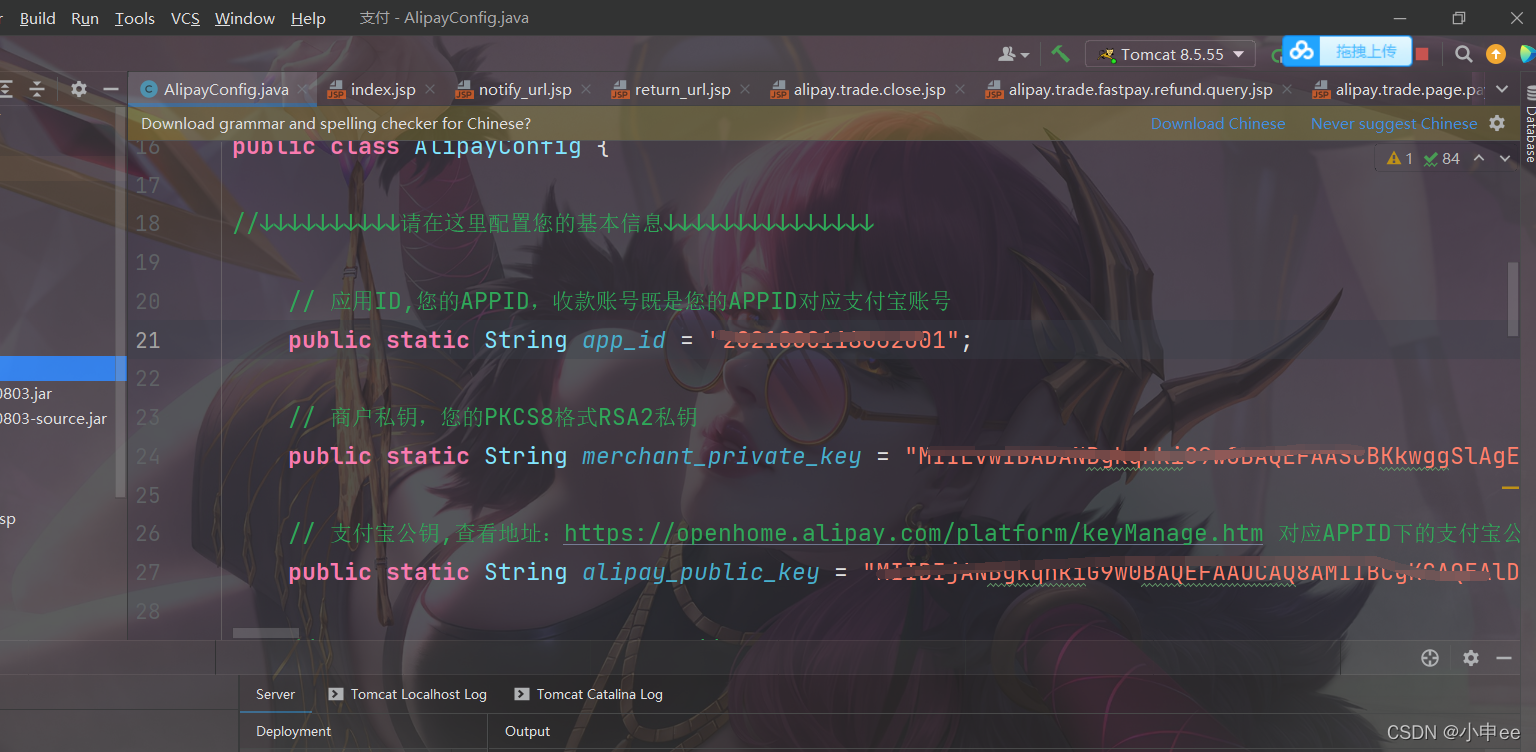The image size is (1536, 752).
Task: Click the Build Project hammer icon
Action: point(1060,54)
